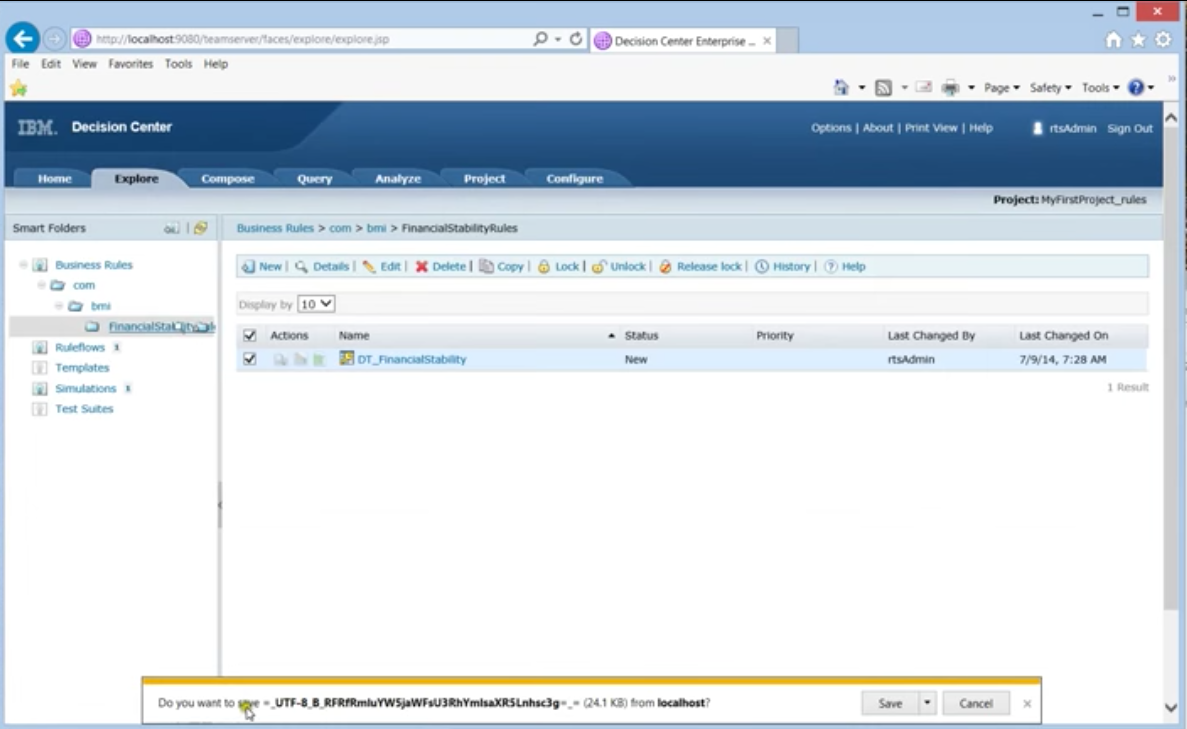The height and width of the screenshot is (729, 1187).
Task: Switch to the Compose tab
Action: coord(227,179)
